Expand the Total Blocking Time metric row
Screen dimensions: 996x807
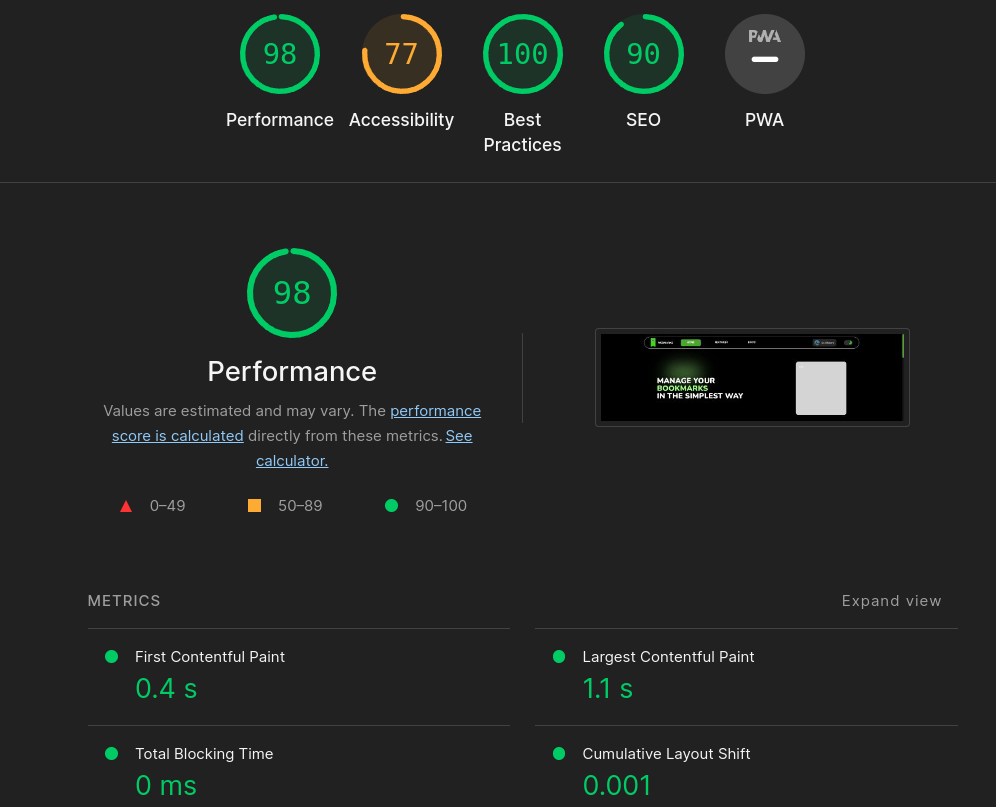tap(204, 754)
